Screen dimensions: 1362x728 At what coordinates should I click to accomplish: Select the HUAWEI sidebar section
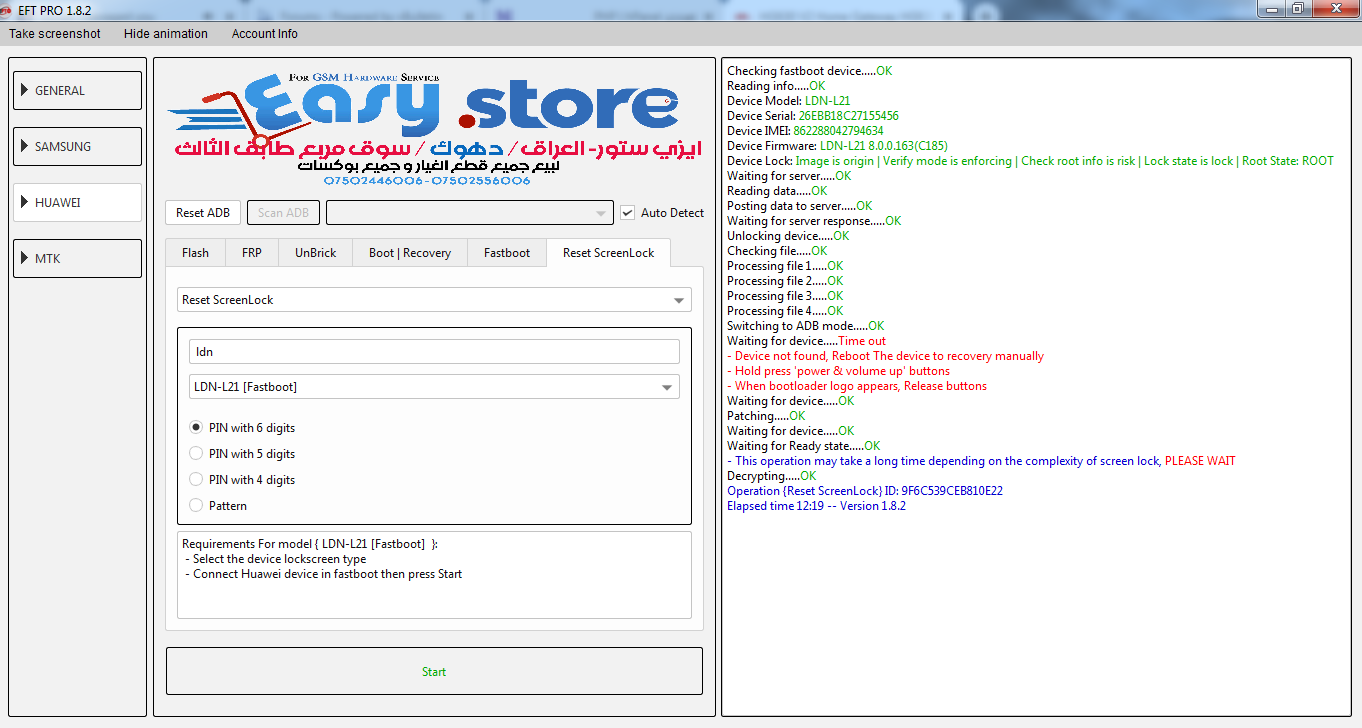77,202
